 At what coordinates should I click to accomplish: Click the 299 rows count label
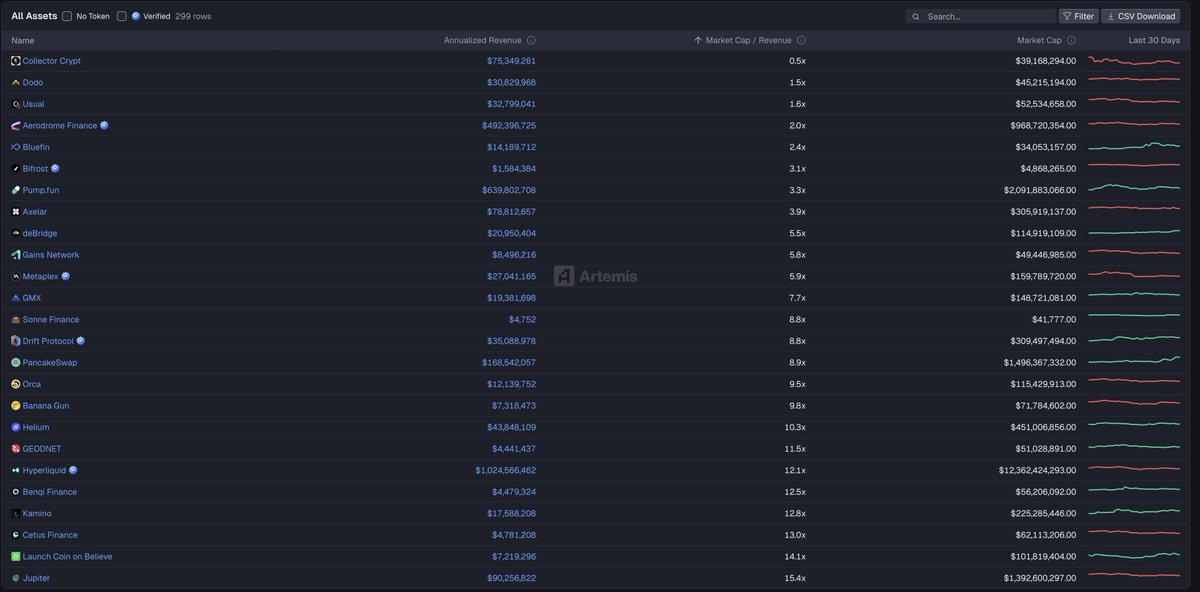pyautogui.click(x=193, y=16)
